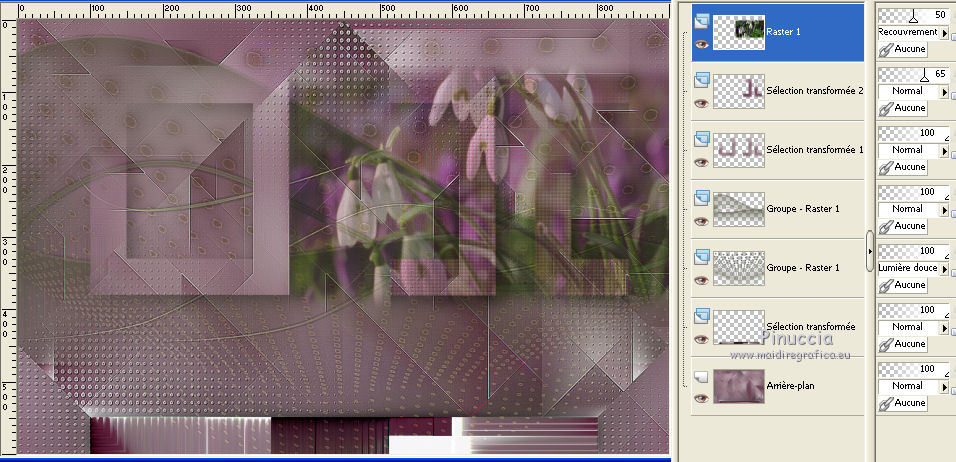Click opacity slider of Normal-blend Groupe - Raster 1
The image size is (956, 462).
click(913, 192)
